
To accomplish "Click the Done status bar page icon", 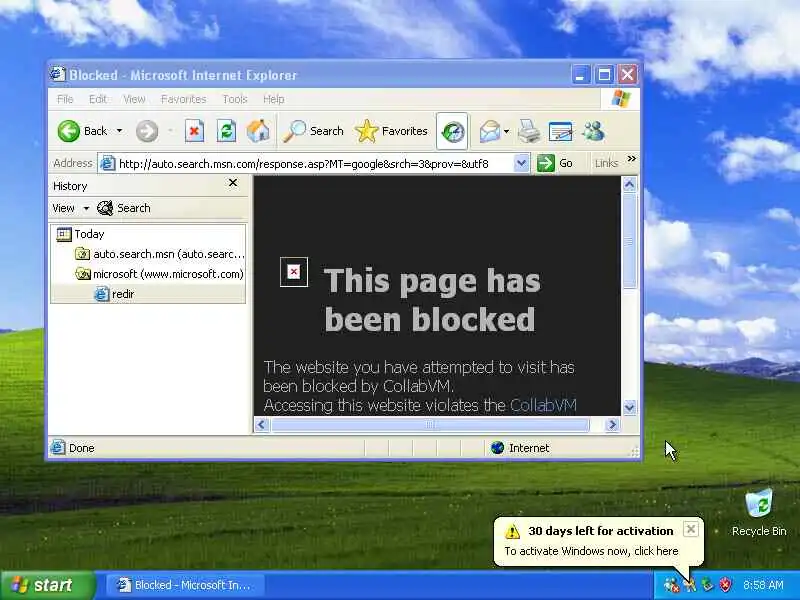I will click(x=58, y=447).
